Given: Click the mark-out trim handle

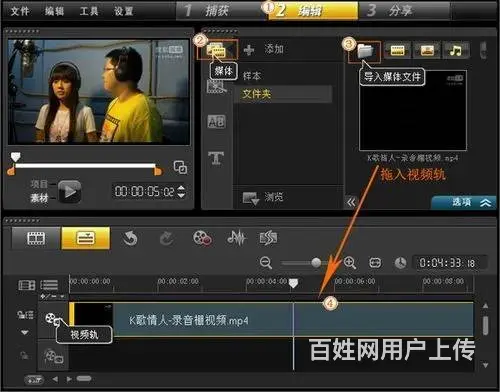Looking at the screenshot, I should coord(158,171).
